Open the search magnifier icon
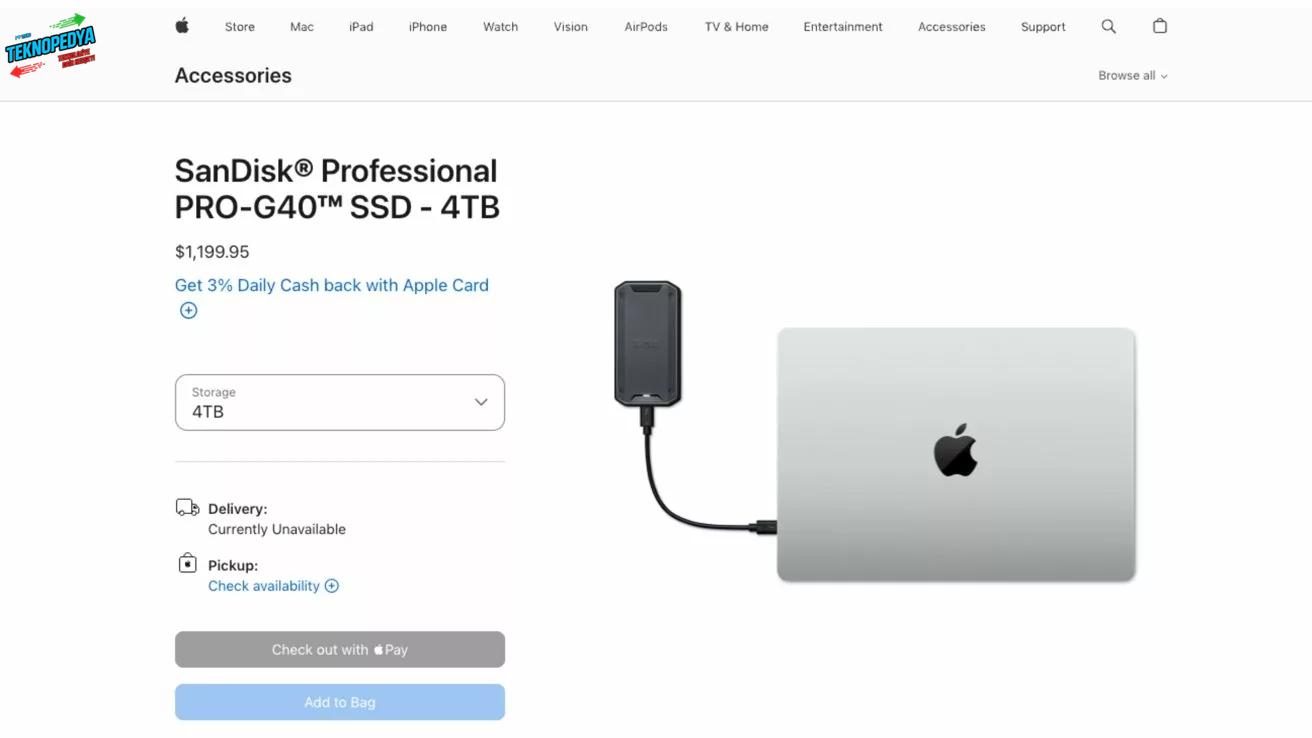This screenshot has height=738, width=1312. coord(1108,26)
